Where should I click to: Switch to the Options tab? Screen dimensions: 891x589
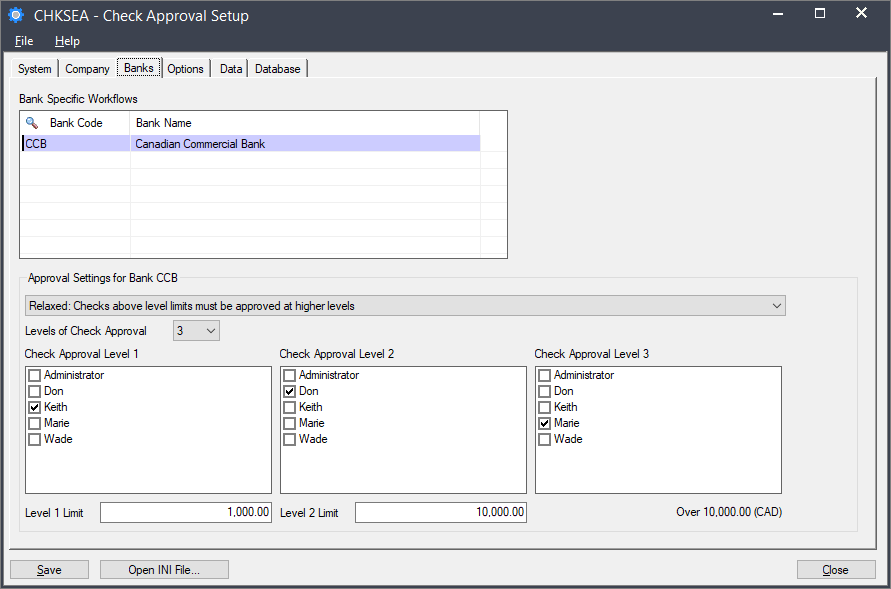pyautogui.click(x=185, y=69)
